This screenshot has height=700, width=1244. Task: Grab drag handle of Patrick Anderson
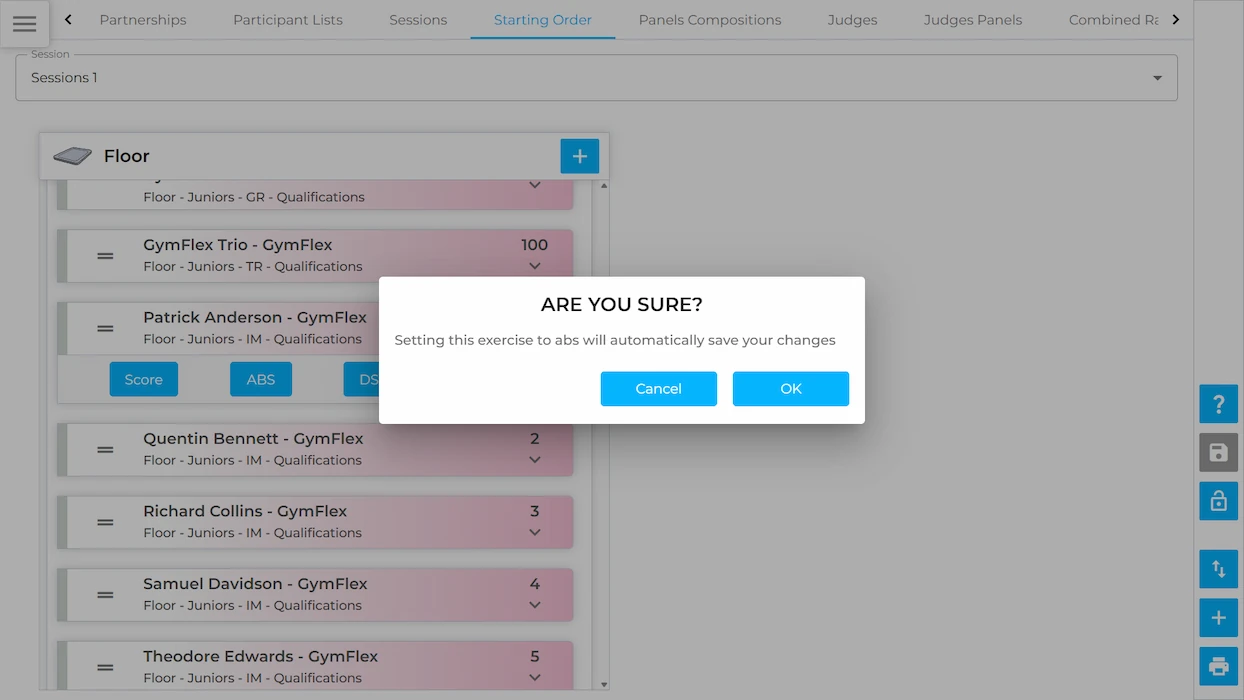point(105,328)
